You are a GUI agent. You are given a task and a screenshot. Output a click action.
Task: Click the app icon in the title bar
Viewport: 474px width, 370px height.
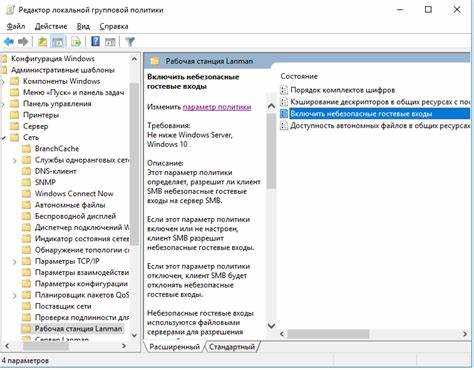tap(10, 10)
